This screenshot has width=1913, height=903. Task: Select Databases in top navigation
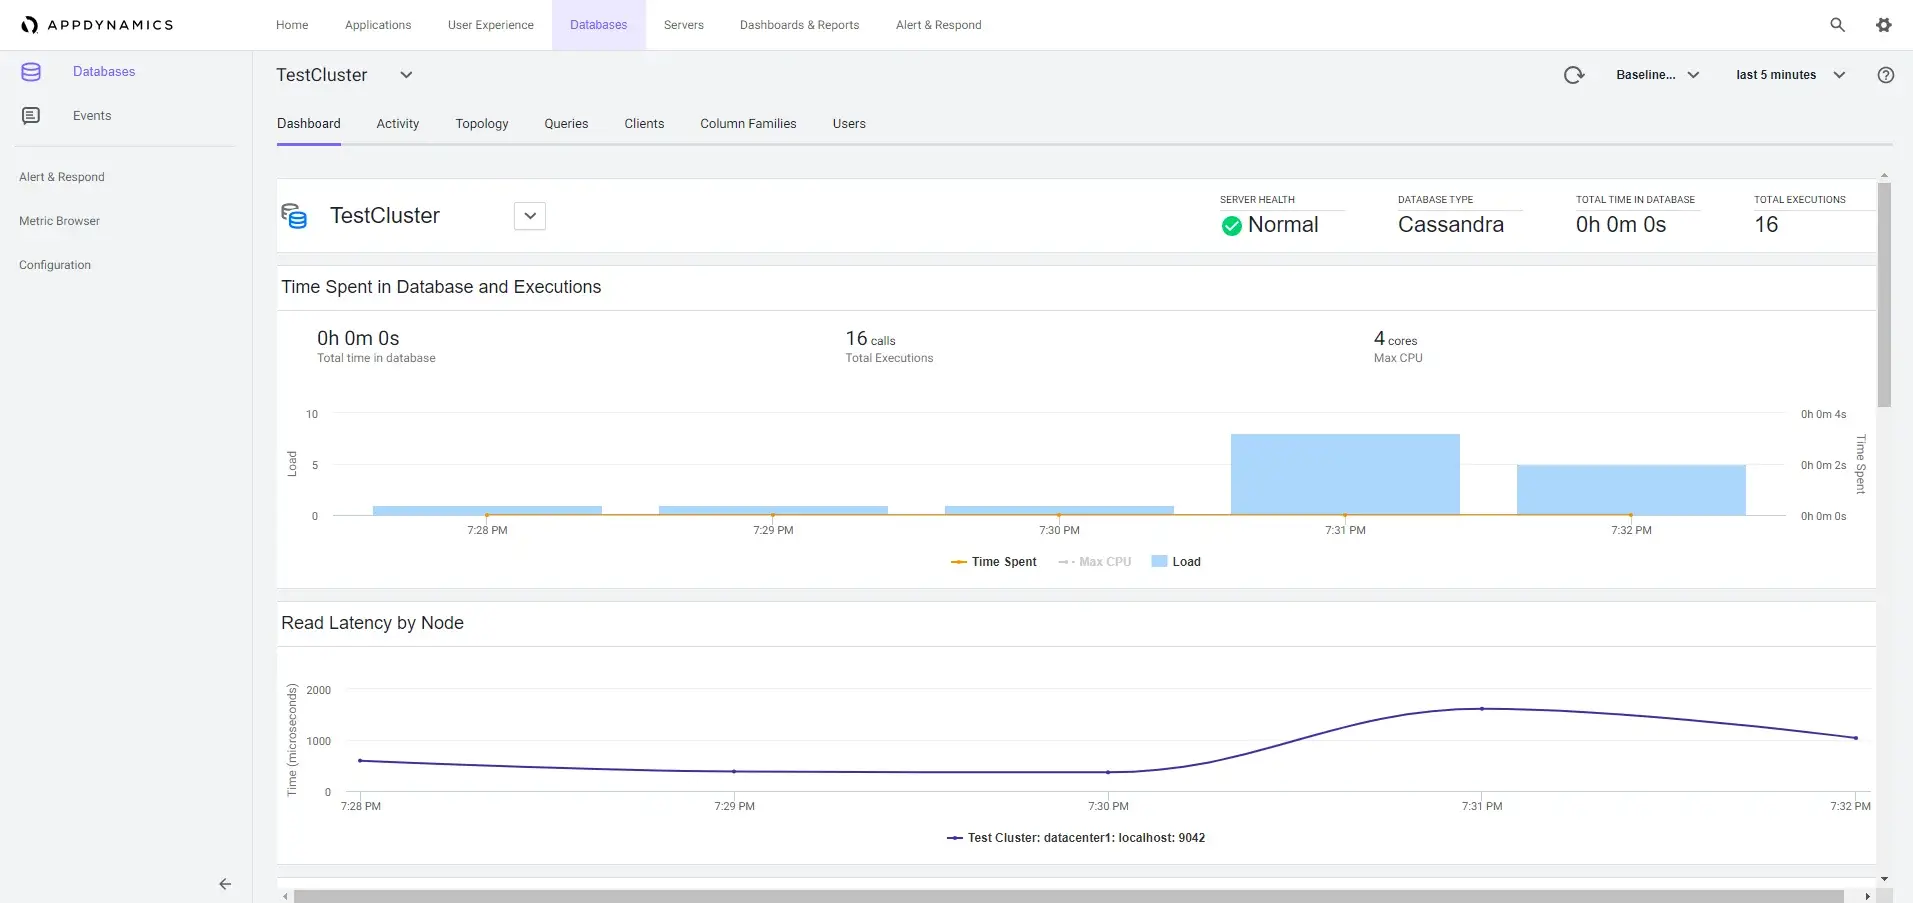599,25
